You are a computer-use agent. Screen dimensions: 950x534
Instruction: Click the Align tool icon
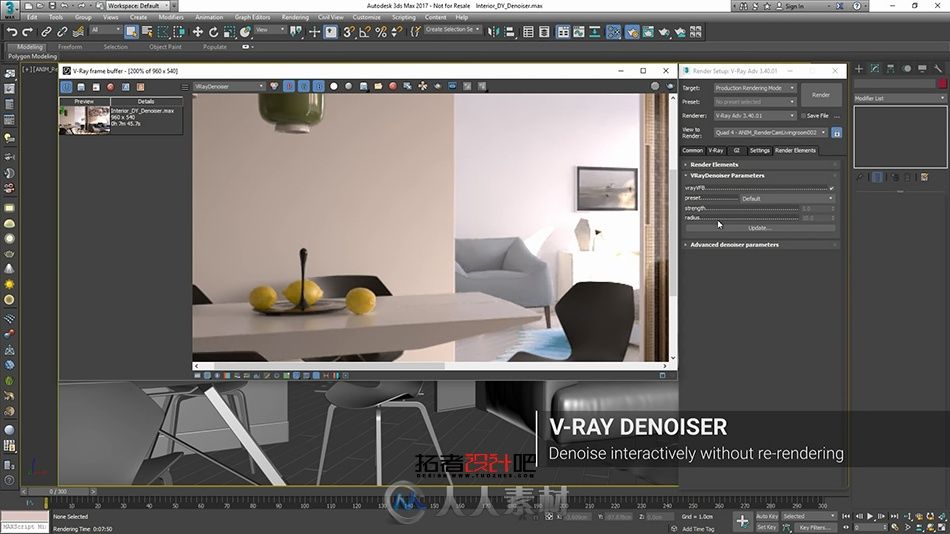click(x=510, y=32)
